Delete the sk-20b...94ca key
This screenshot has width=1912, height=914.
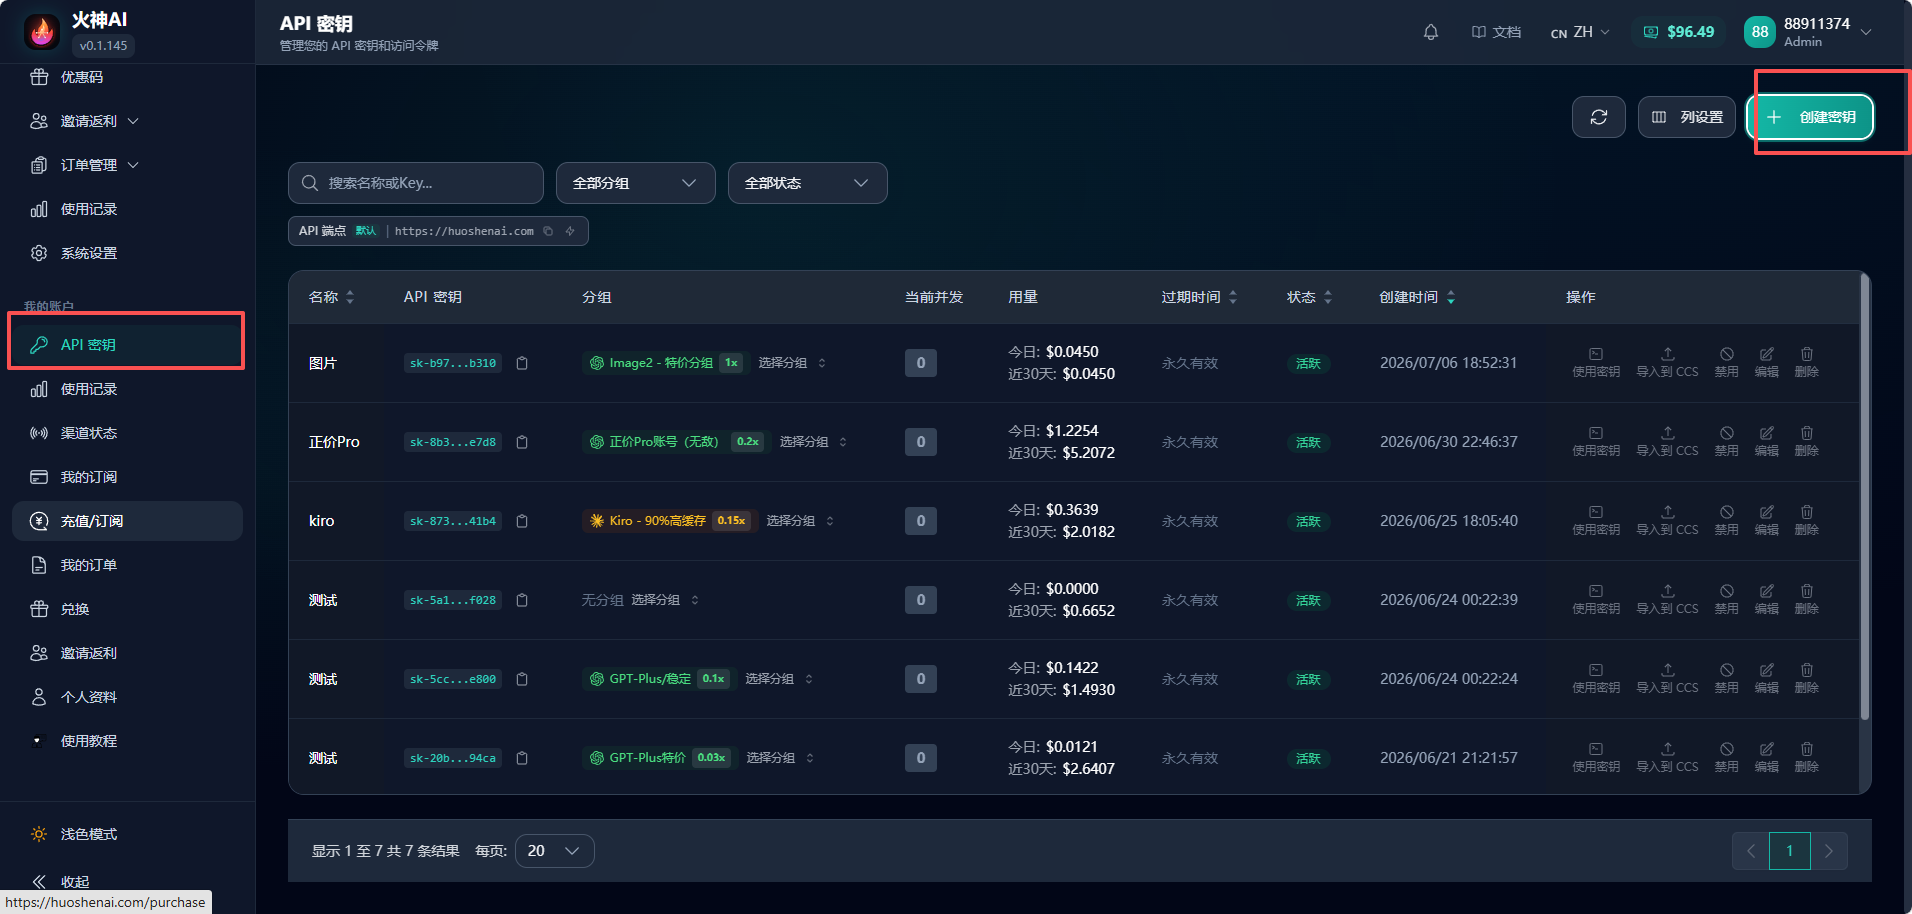1806,757
